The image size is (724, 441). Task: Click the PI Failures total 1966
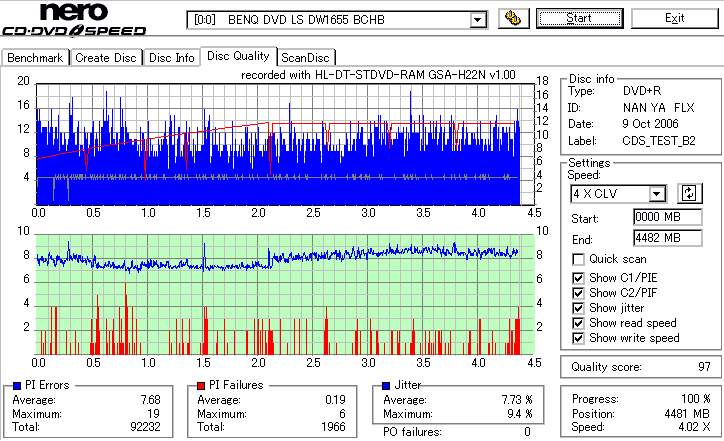tap(333, 427)
